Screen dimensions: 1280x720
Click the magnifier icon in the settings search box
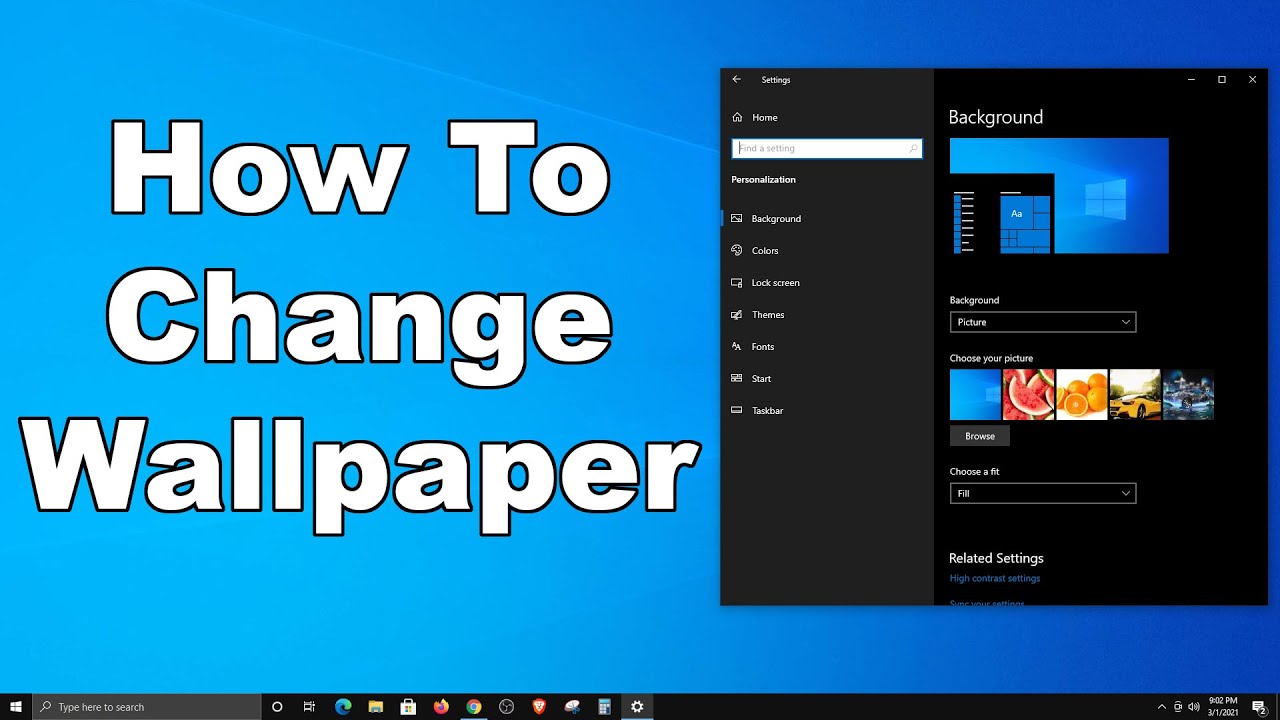(x=913, y=149)
